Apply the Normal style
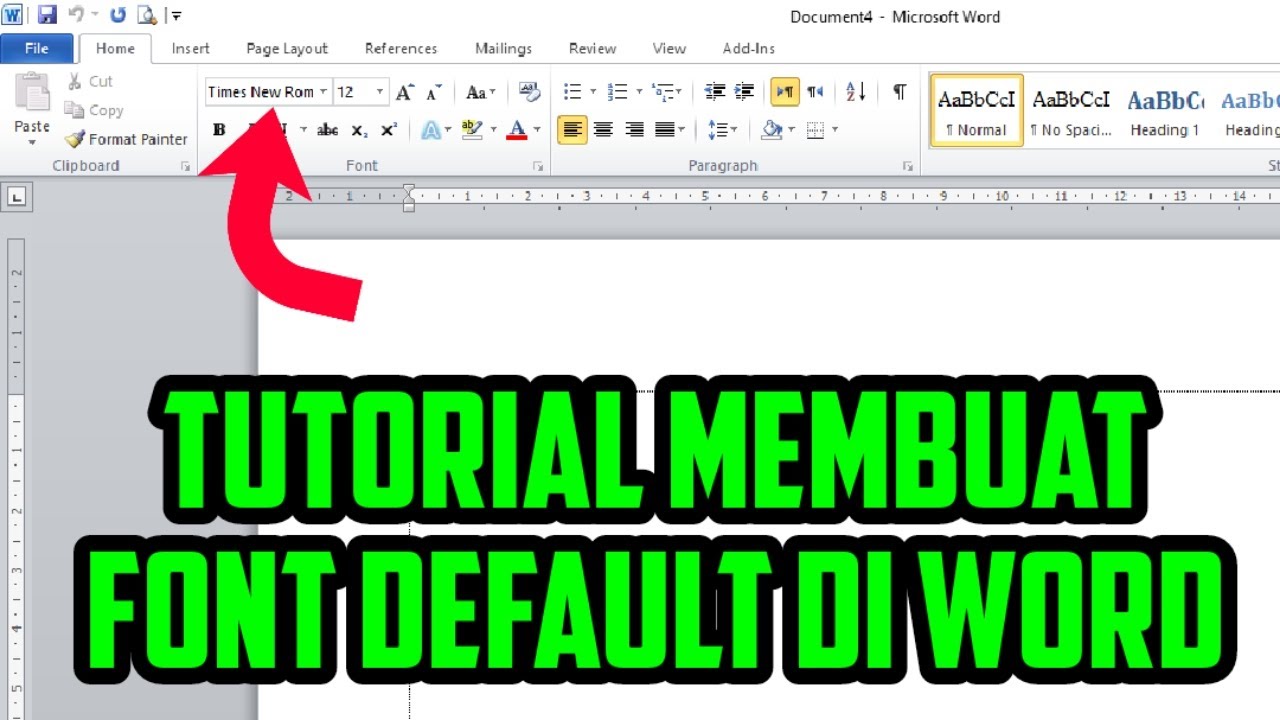Viewport: 1280px width, 720px height. [x=976, y=110]
